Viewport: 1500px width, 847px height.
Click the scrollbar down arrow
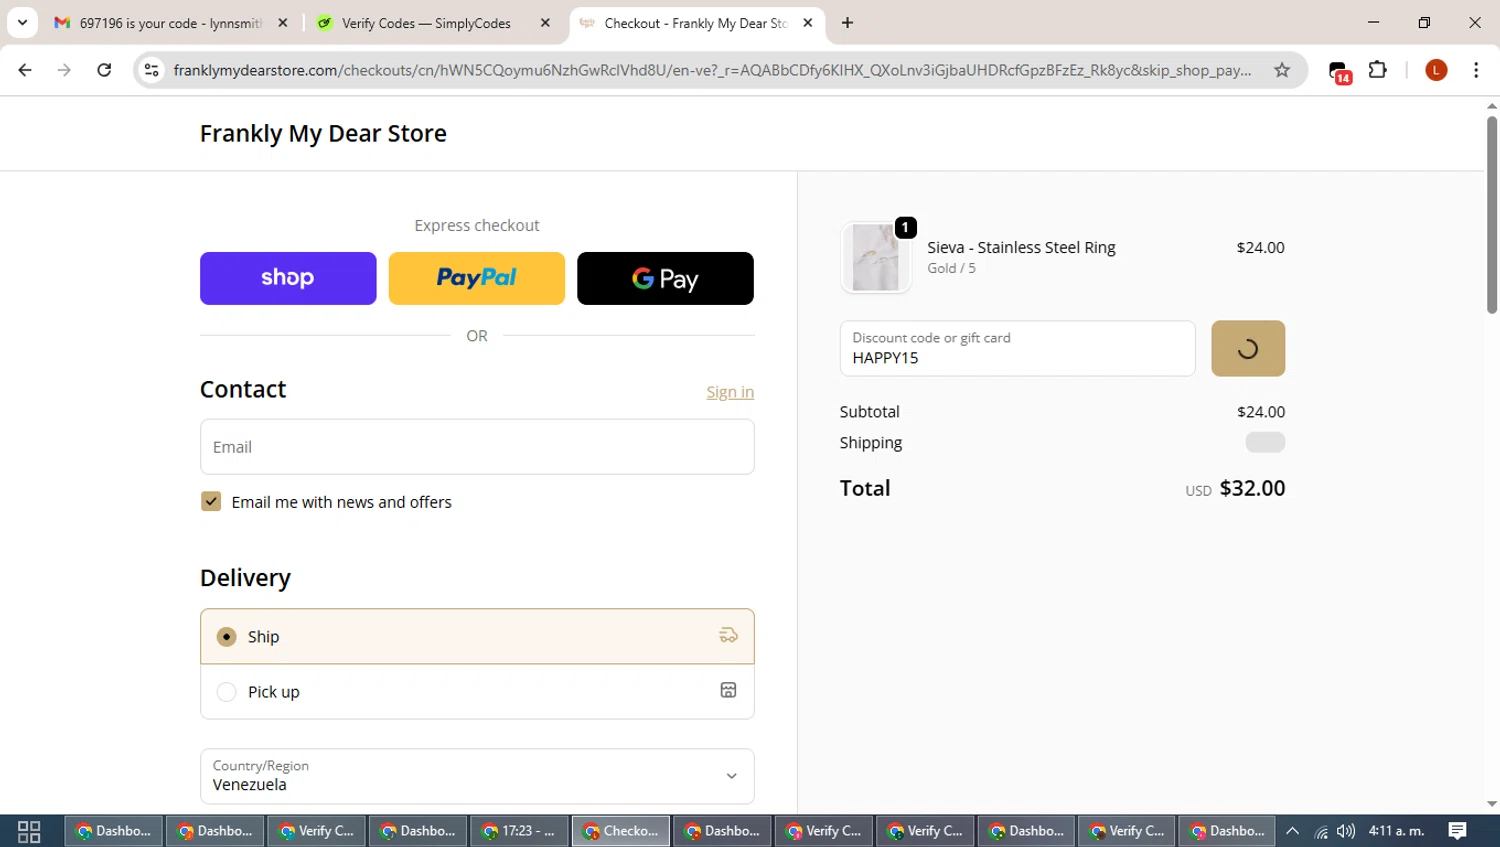click(x=1491, y=804)
